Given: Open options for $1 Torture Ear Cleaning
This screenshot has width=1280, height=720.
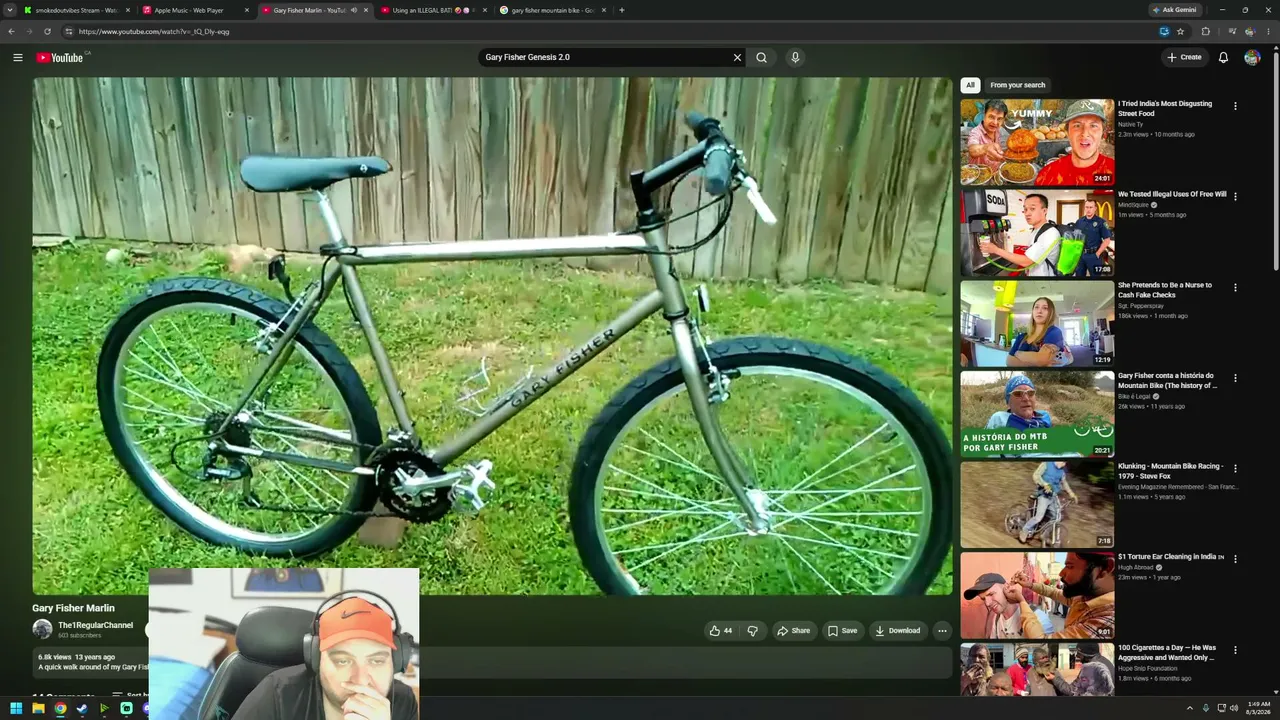Looking at the screenshot, I should [1235, 559].
